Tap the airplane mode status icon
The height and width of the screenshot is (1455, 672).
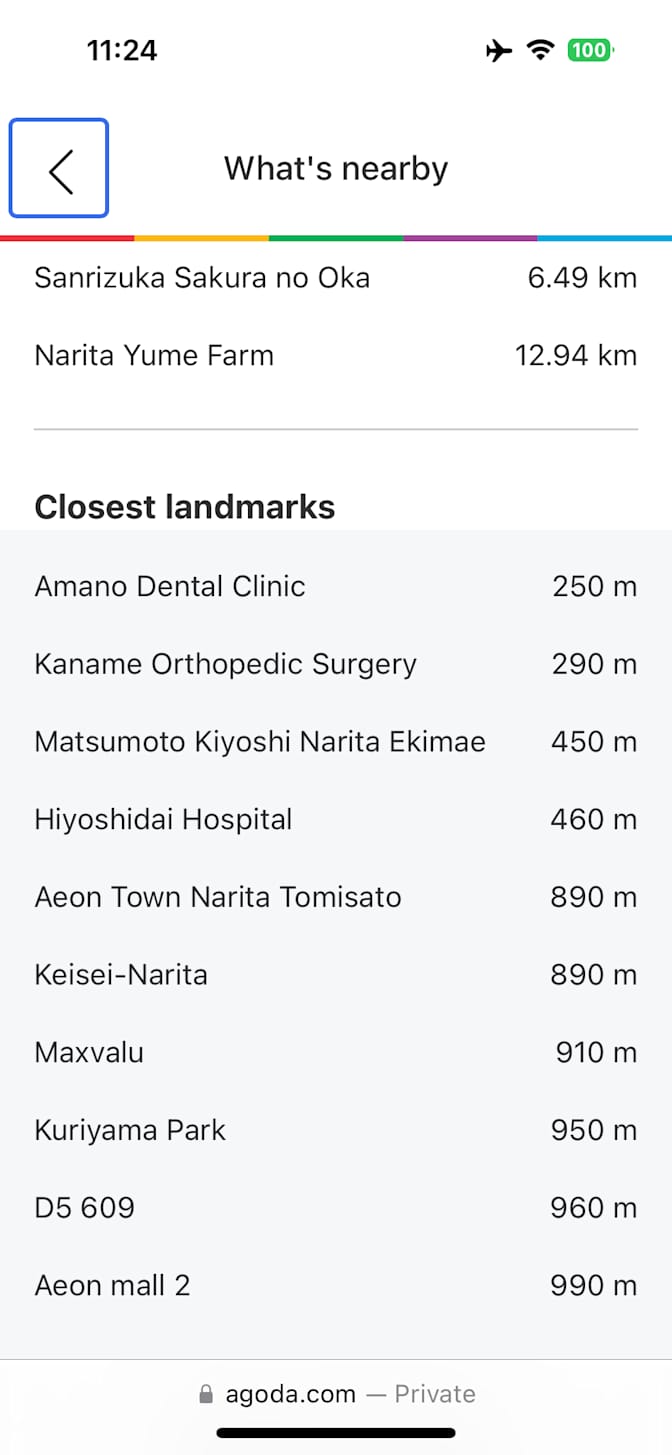click(498, 50)
